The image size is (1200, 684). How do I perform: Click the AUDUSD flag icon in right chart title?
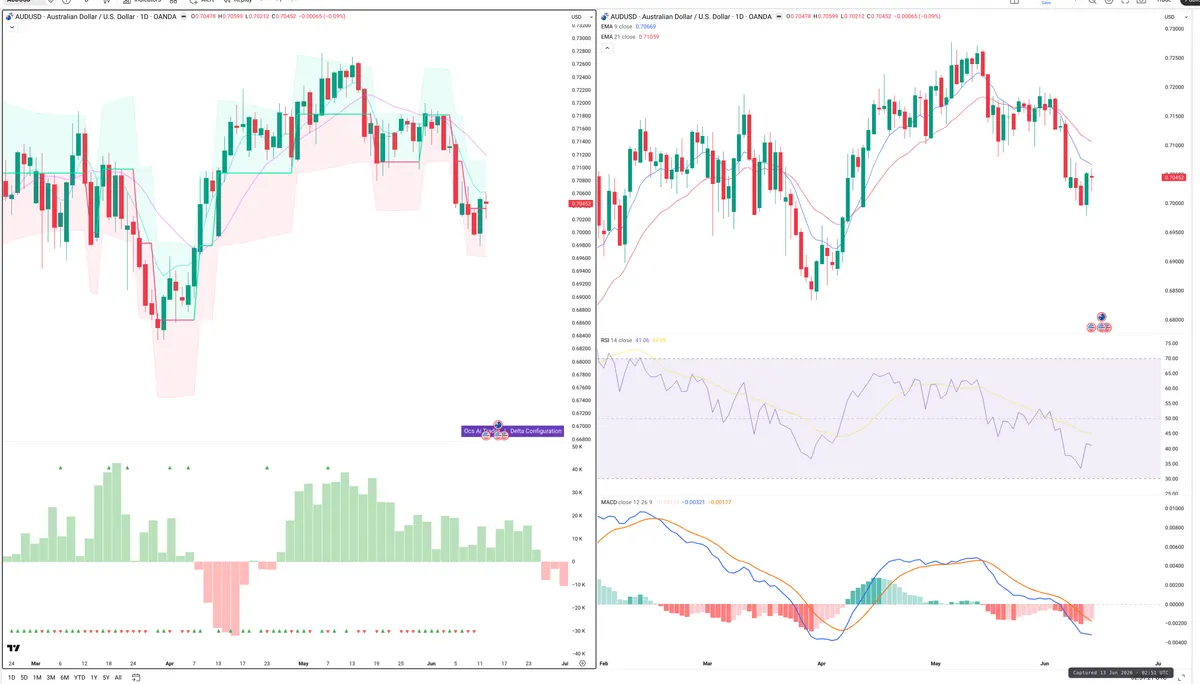click(607, 16)
